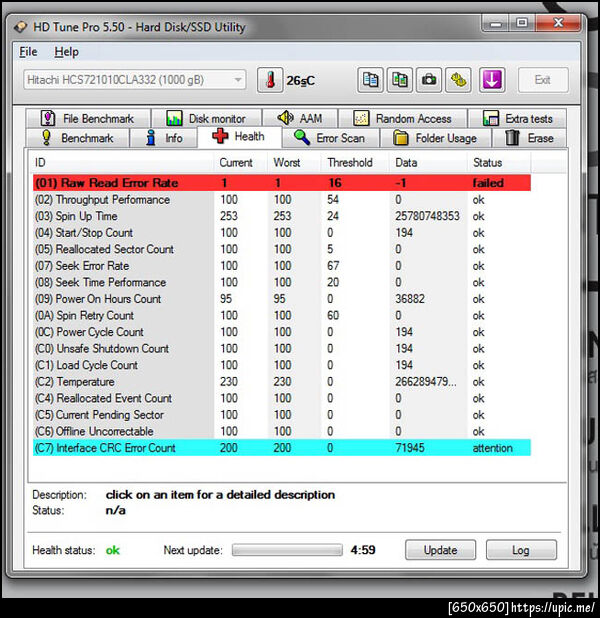The image size is (600, 618).
Task: Open the Help menu
Action: [x=66, y=52]
